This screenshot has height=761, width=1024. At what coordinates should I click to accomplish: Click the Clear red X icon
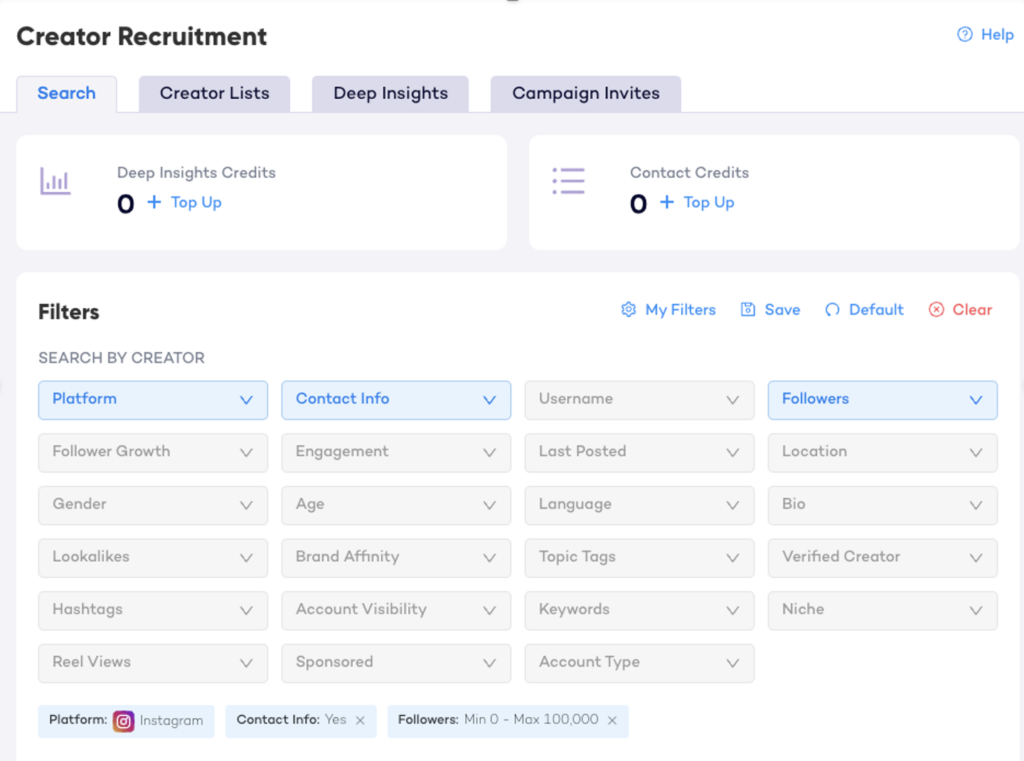tap(936, 310)
